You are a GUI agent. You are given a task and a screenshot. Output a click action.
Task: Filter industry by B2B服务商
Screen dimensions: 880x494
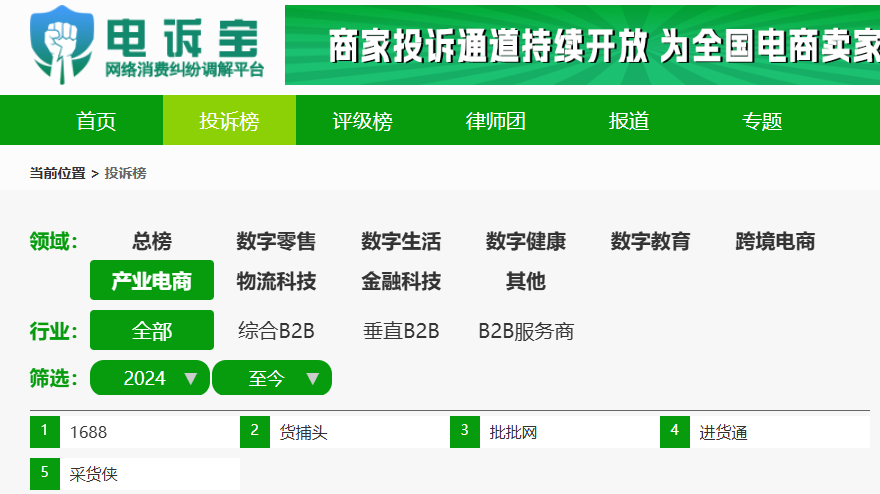click(x=526, y=331)
